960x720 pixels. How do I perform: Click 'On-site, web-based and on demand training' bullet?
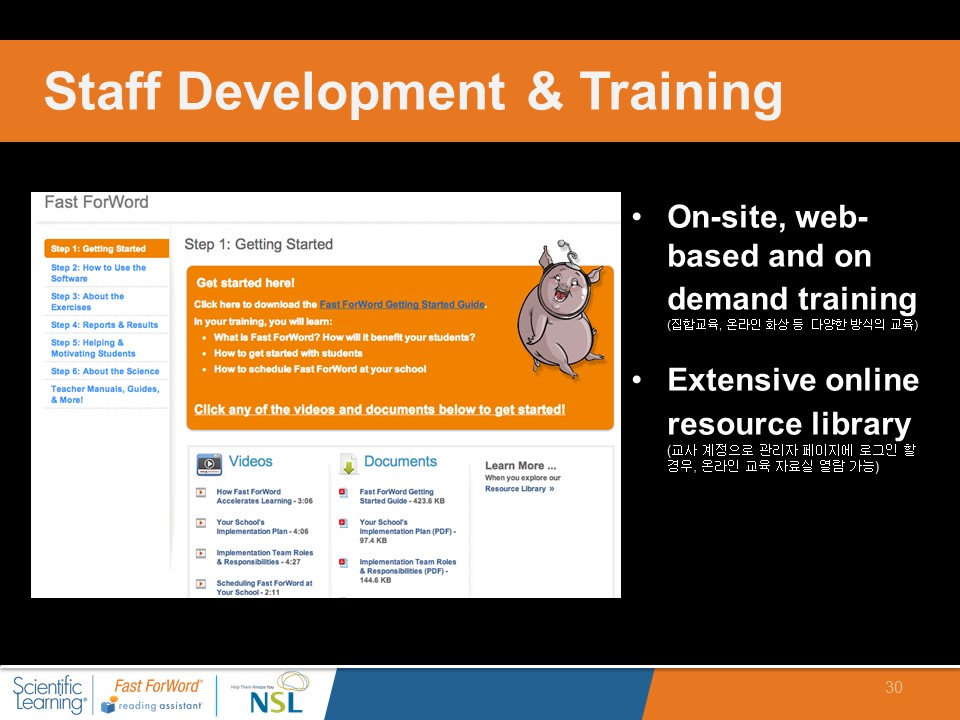792,258
